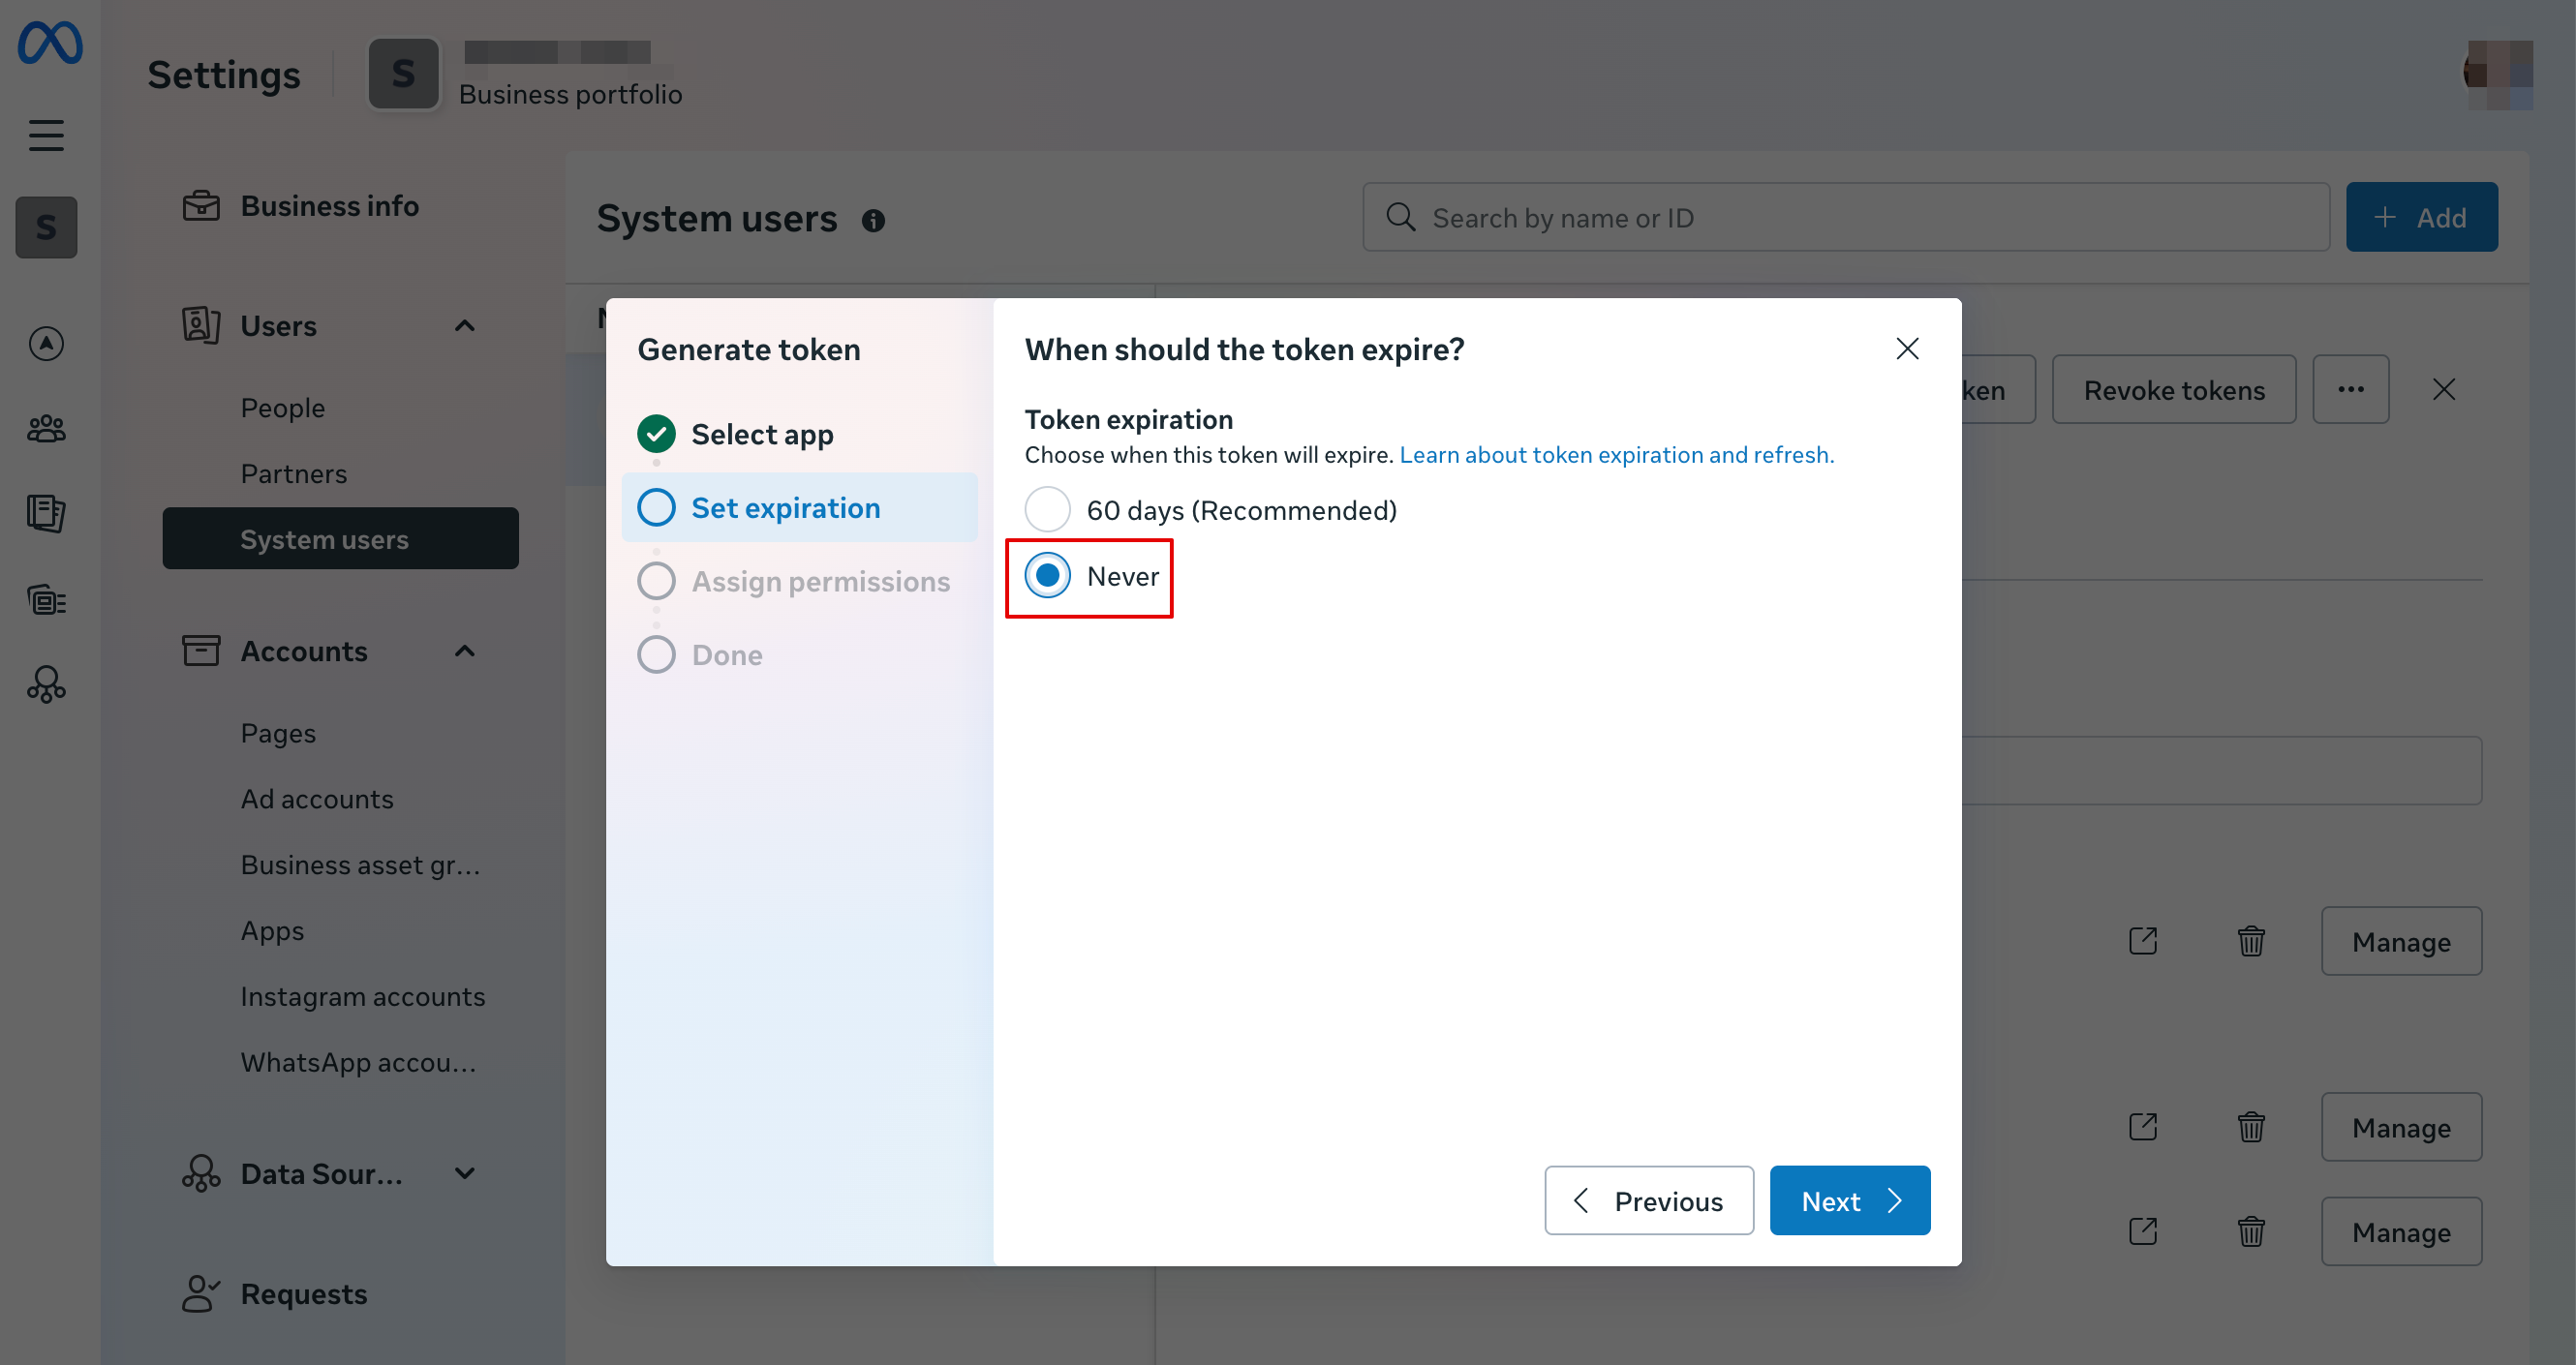This screenshot has width=2576, height=1365.
Task: Expand the Data Sources section
Action: point(464,1173)
